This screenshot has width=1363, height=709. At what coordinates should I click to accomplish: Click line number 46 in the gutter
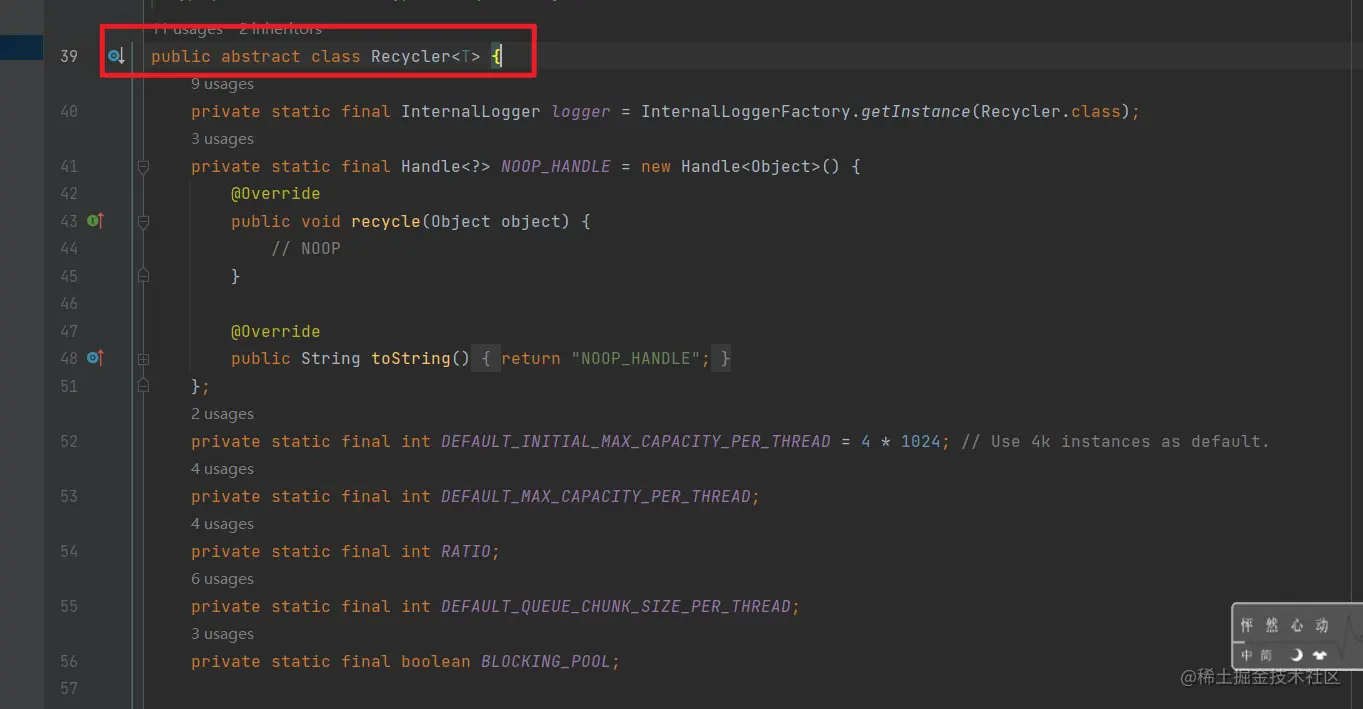pyautogui.click(x=68, y=304)
